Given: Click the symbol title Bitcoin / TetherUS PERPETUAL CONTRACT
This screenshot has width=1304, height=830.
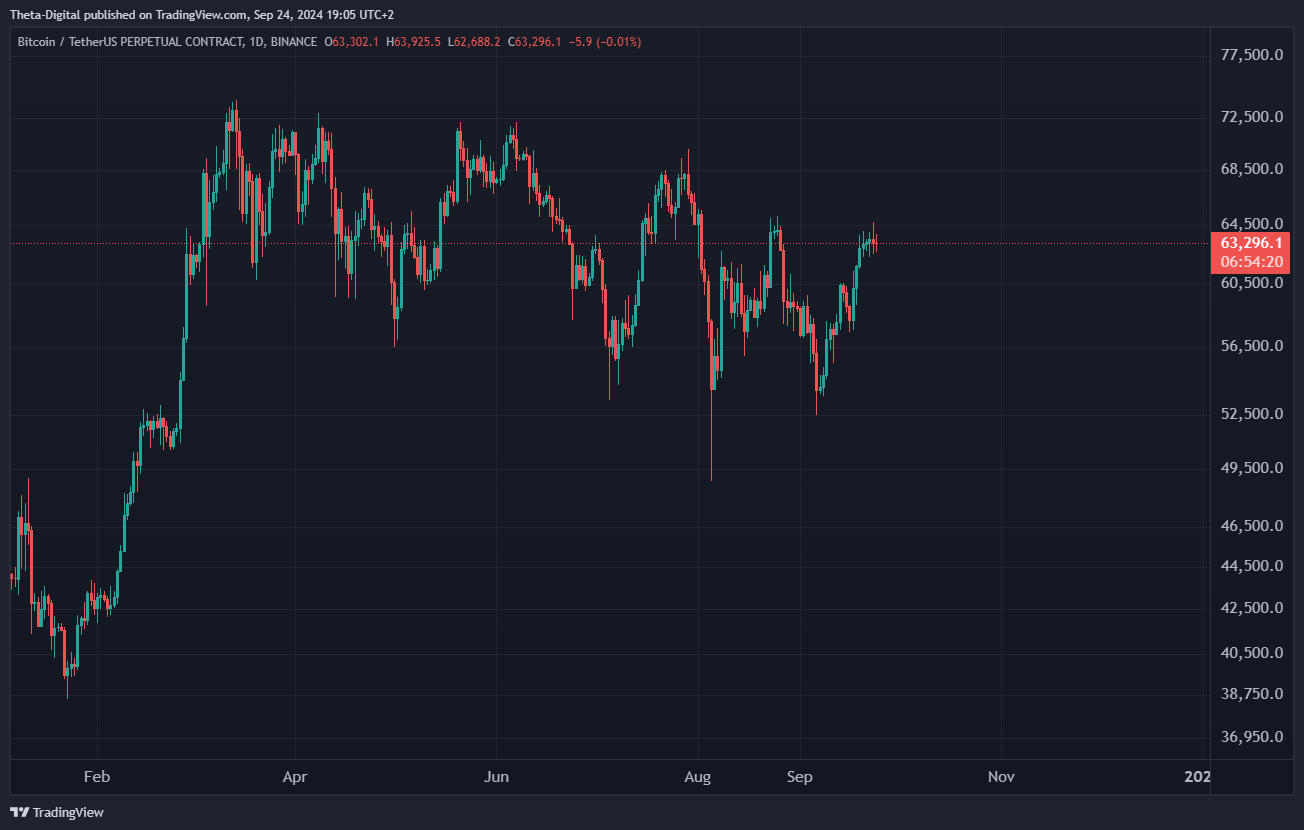Looking at the screenshot, I should [x=131, y=42].
